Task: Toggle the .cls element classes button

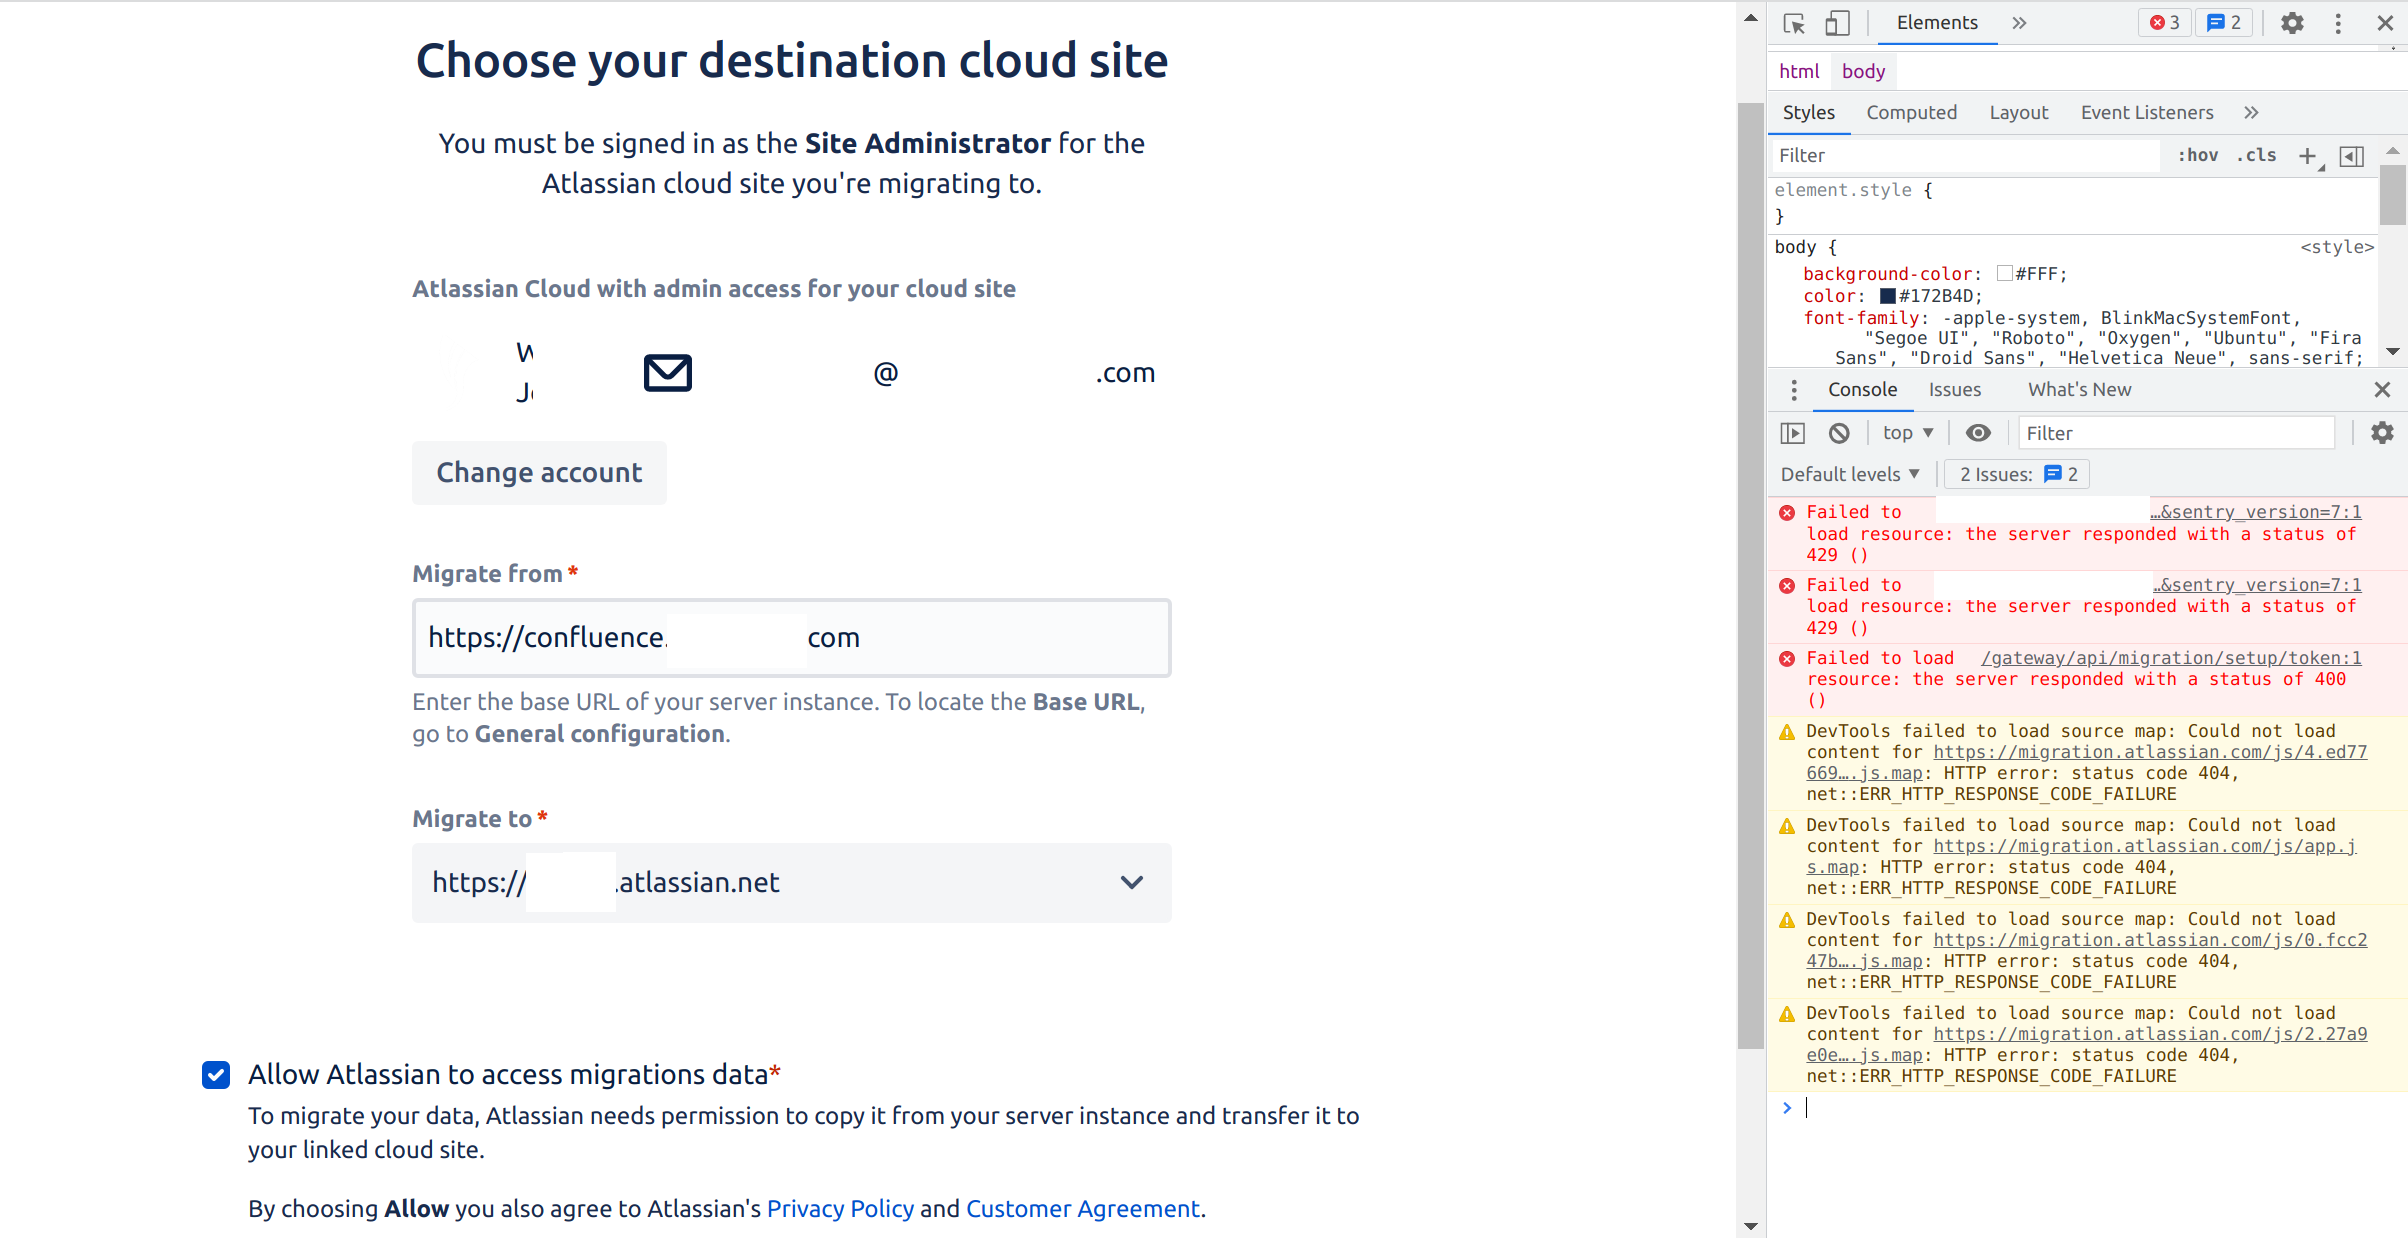Action: [x=2256, y=156]
